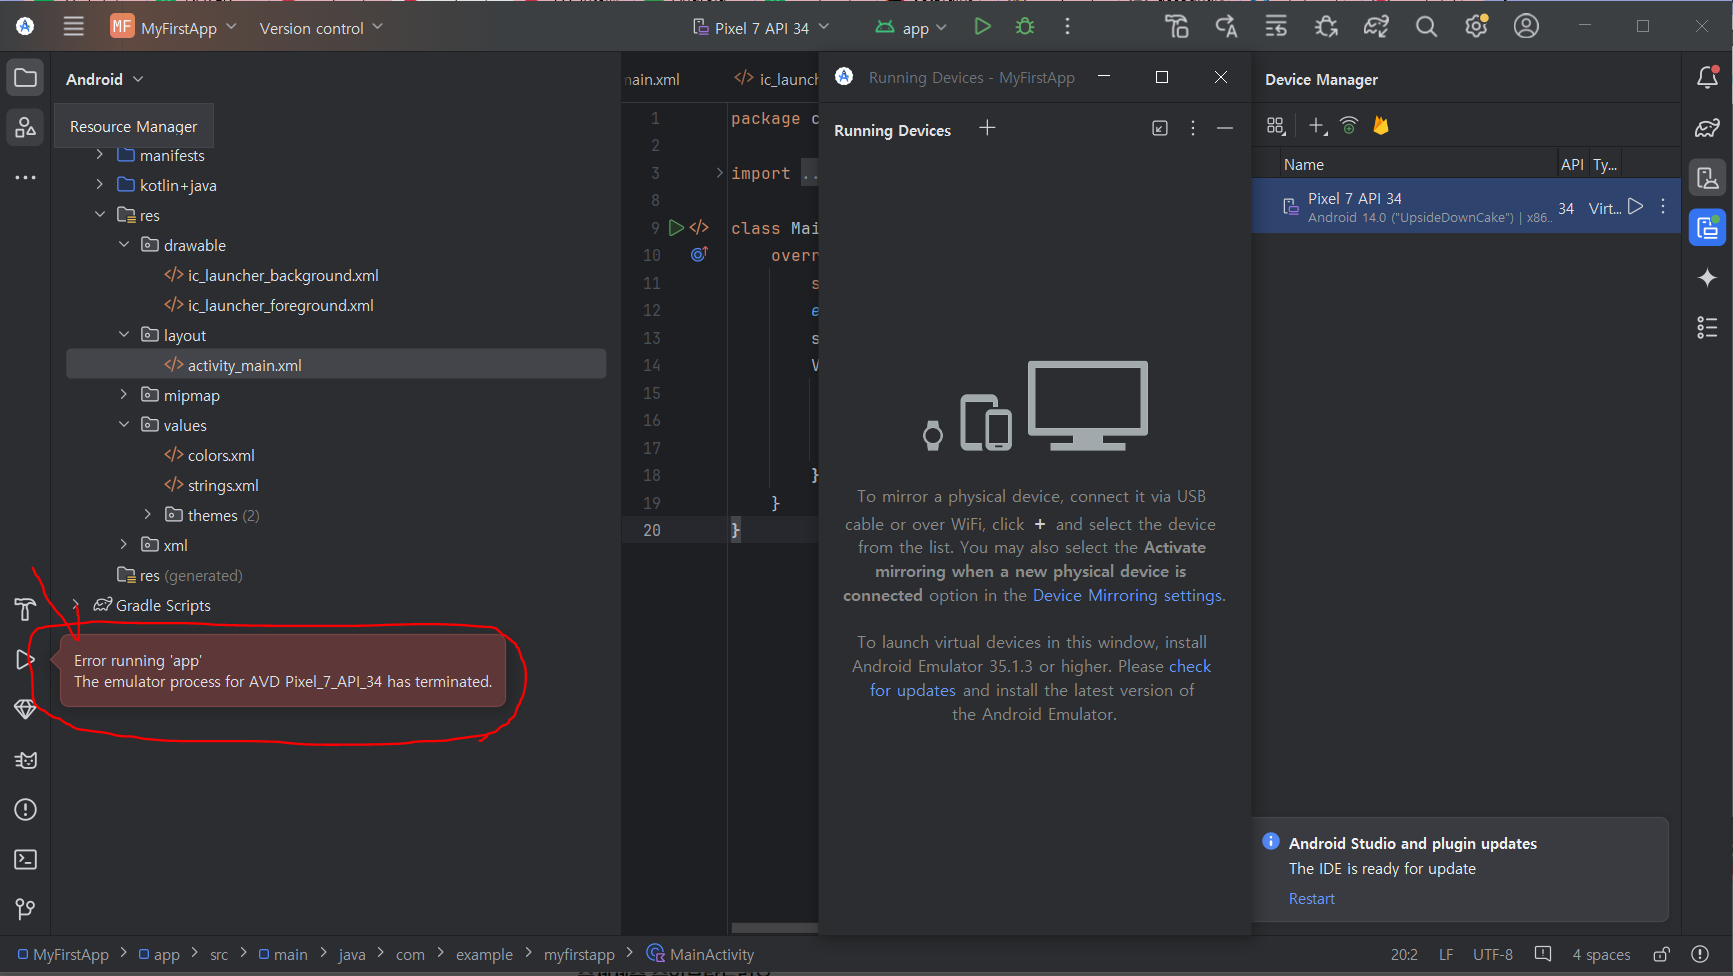Collapse the layout folder
The width and height of the screenshot is (1733, 976).
[124, 335]
